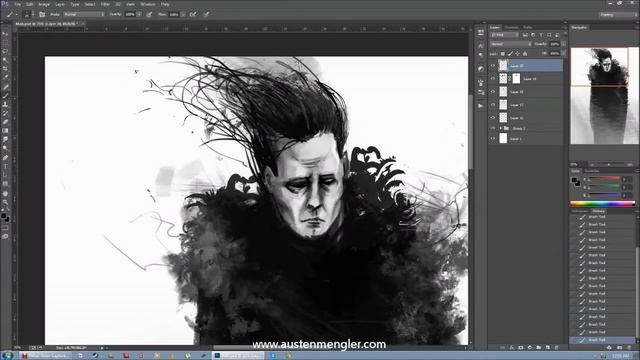Select the Zoom tool
Screen dimensions: 640x360
[x=5, y=202]
